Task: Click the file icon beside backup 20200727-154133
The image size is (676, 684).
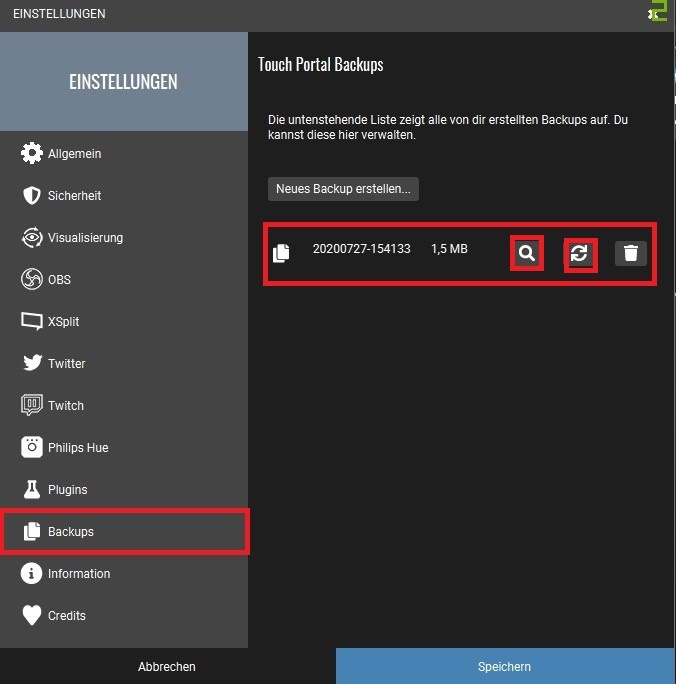Action: point(281,253)
